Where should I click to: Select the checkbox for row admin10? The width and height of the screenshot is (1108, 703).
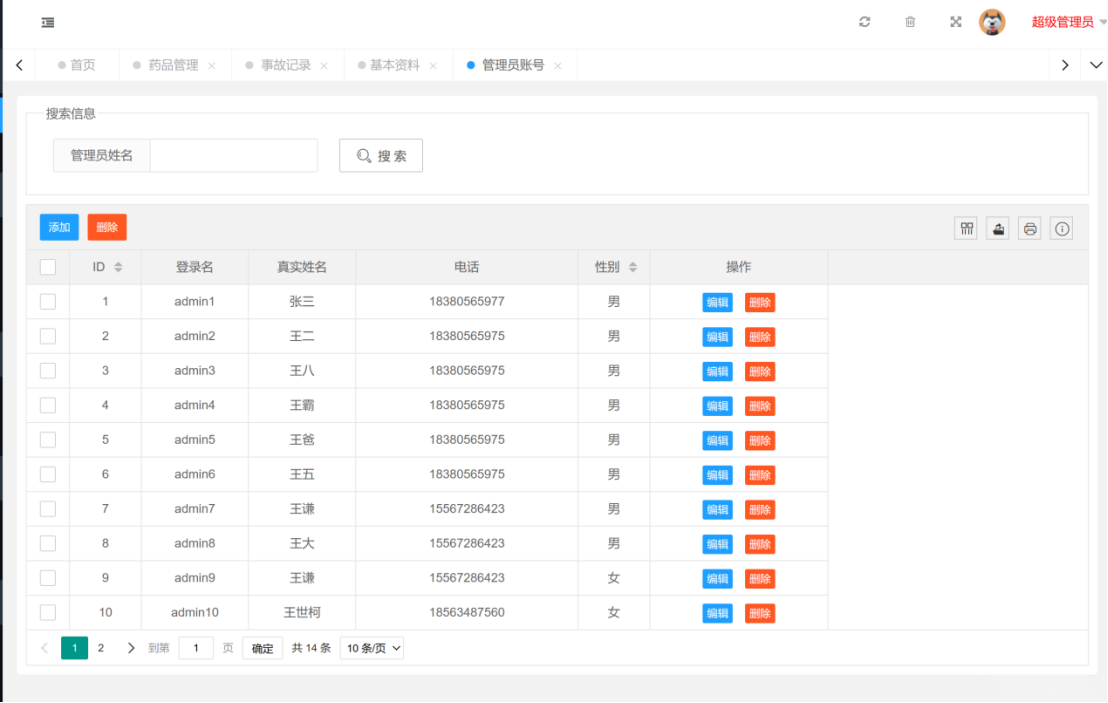pyautogui.click(x=48, y=612)
